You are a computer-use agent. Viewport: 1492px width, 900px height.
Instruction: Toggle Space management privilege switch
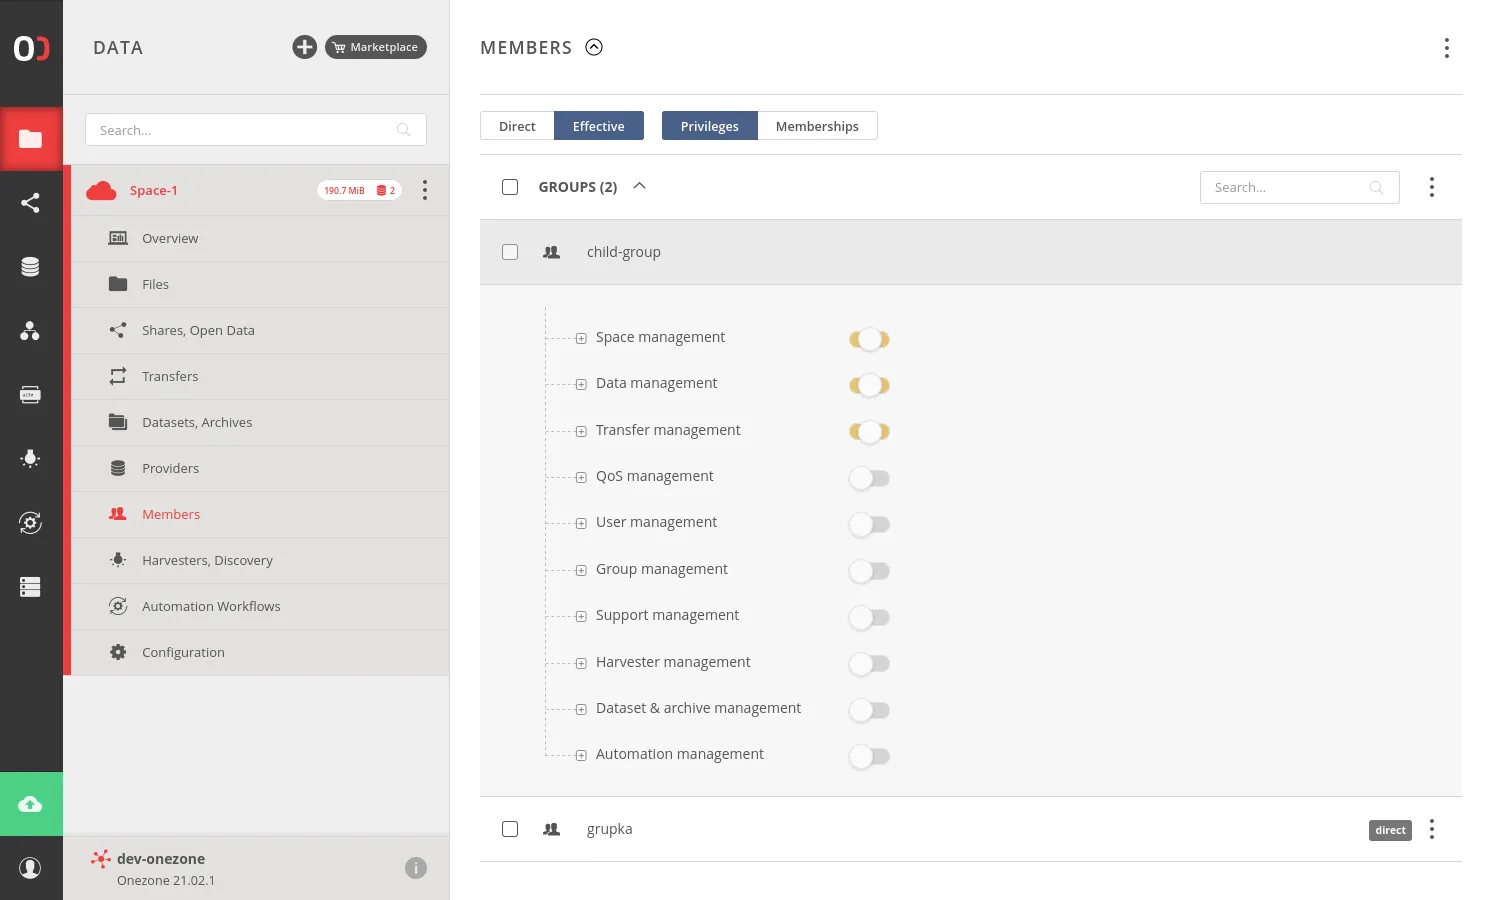point(869,339)
